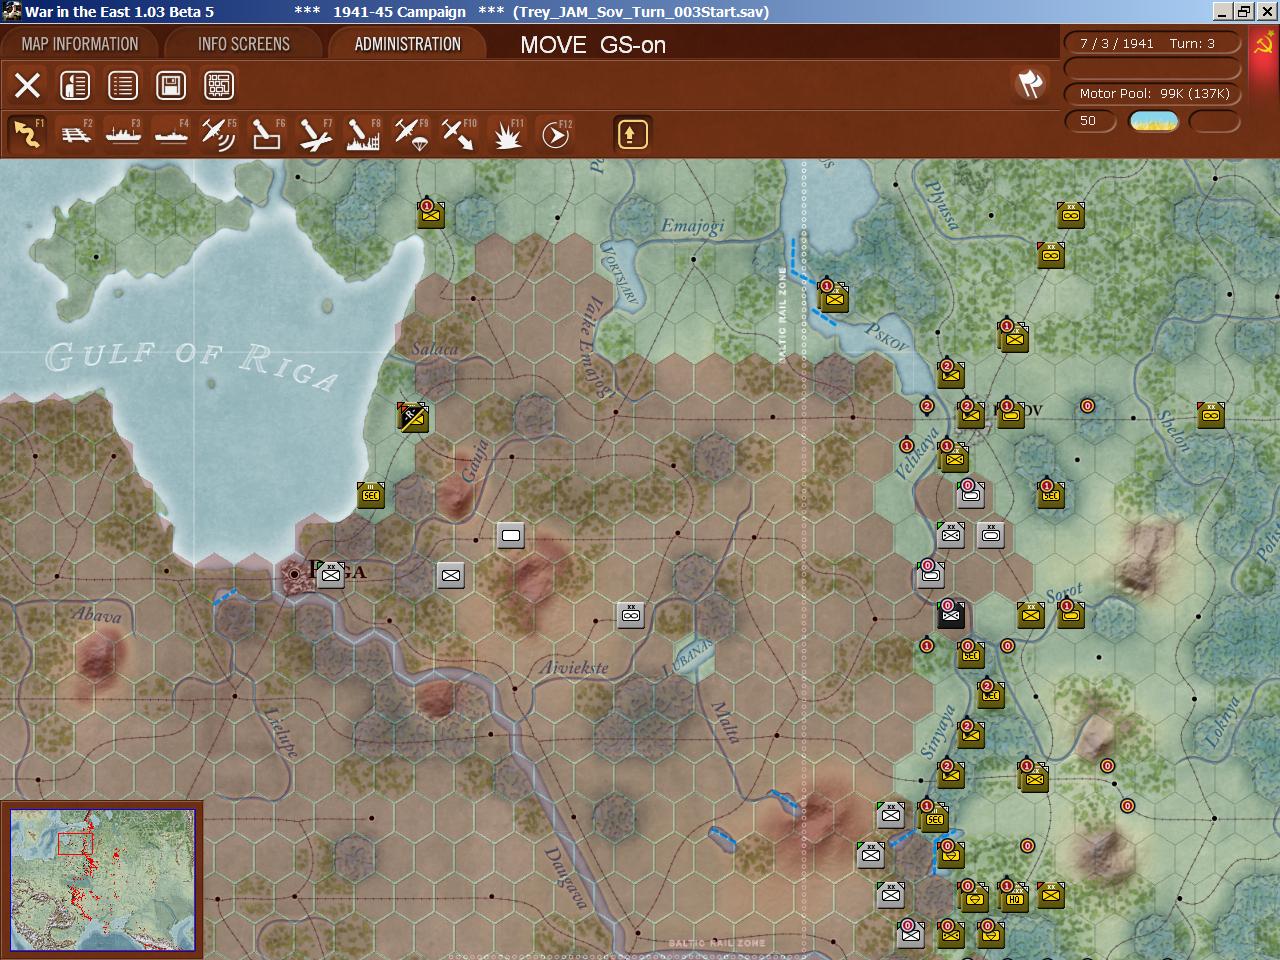The width and height of the screenshot is (1280, 960).
Task: Restore down the game window
Action: pyautogui.click(x=1243, y=12)
